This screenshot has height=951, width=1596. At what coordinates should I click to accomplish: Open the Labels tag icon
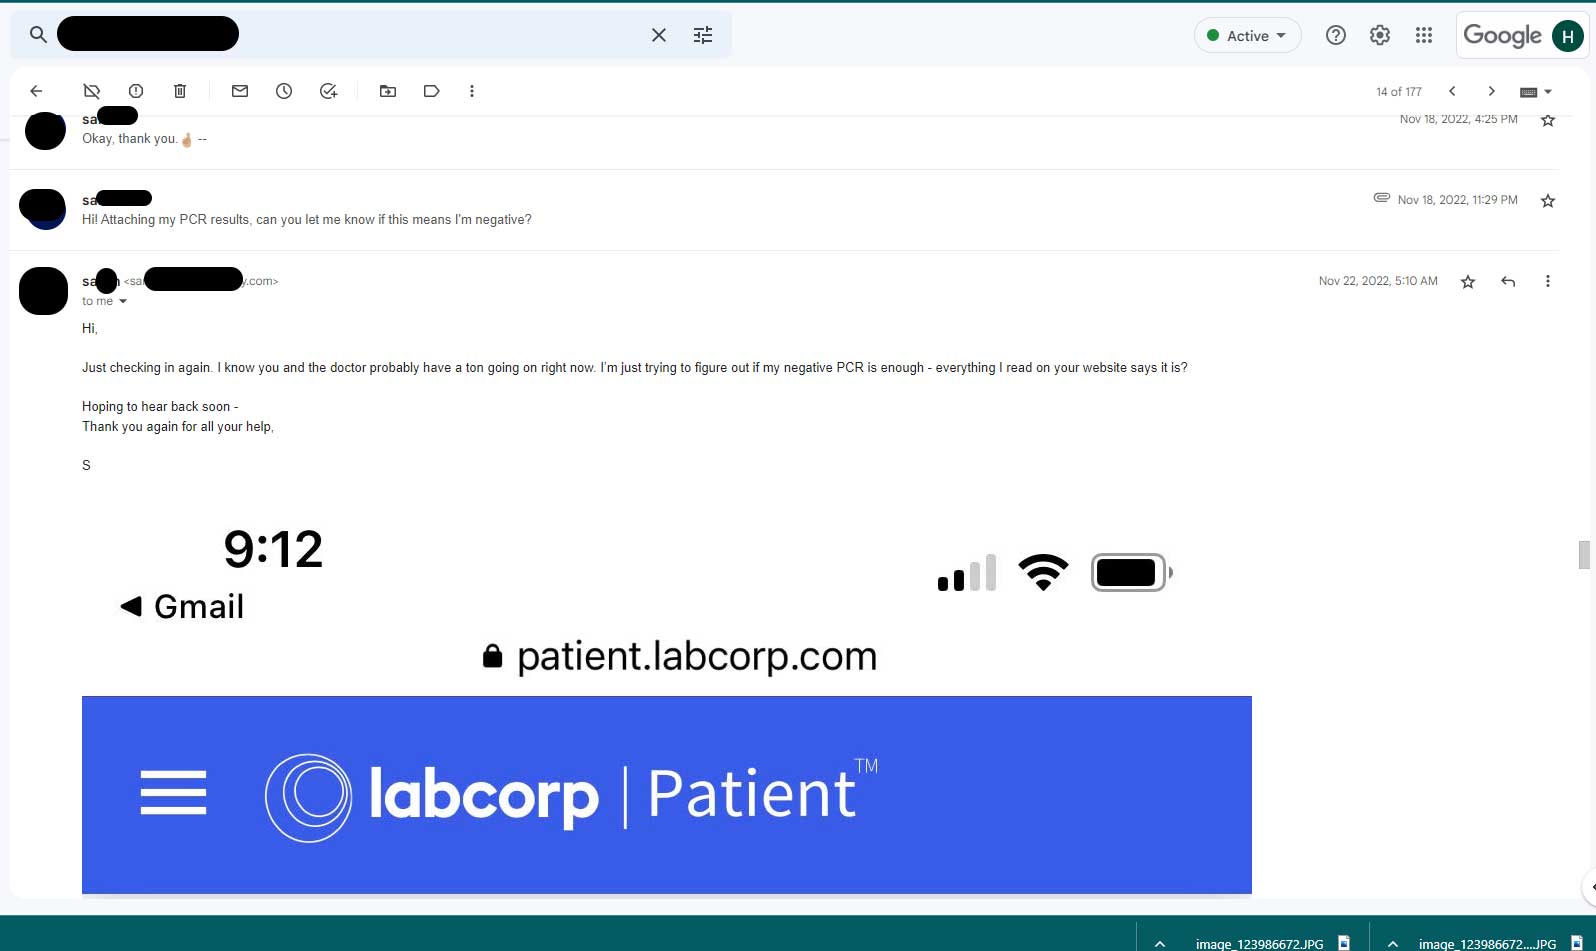pyautogui.click(x=432, y=91)
